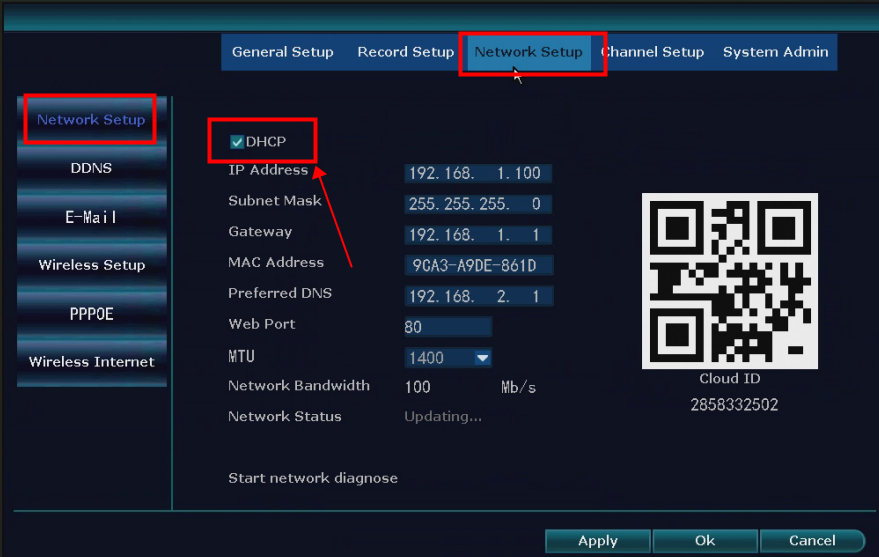Open the System Admin tab

pyautogui.click(x=775, y=52)
